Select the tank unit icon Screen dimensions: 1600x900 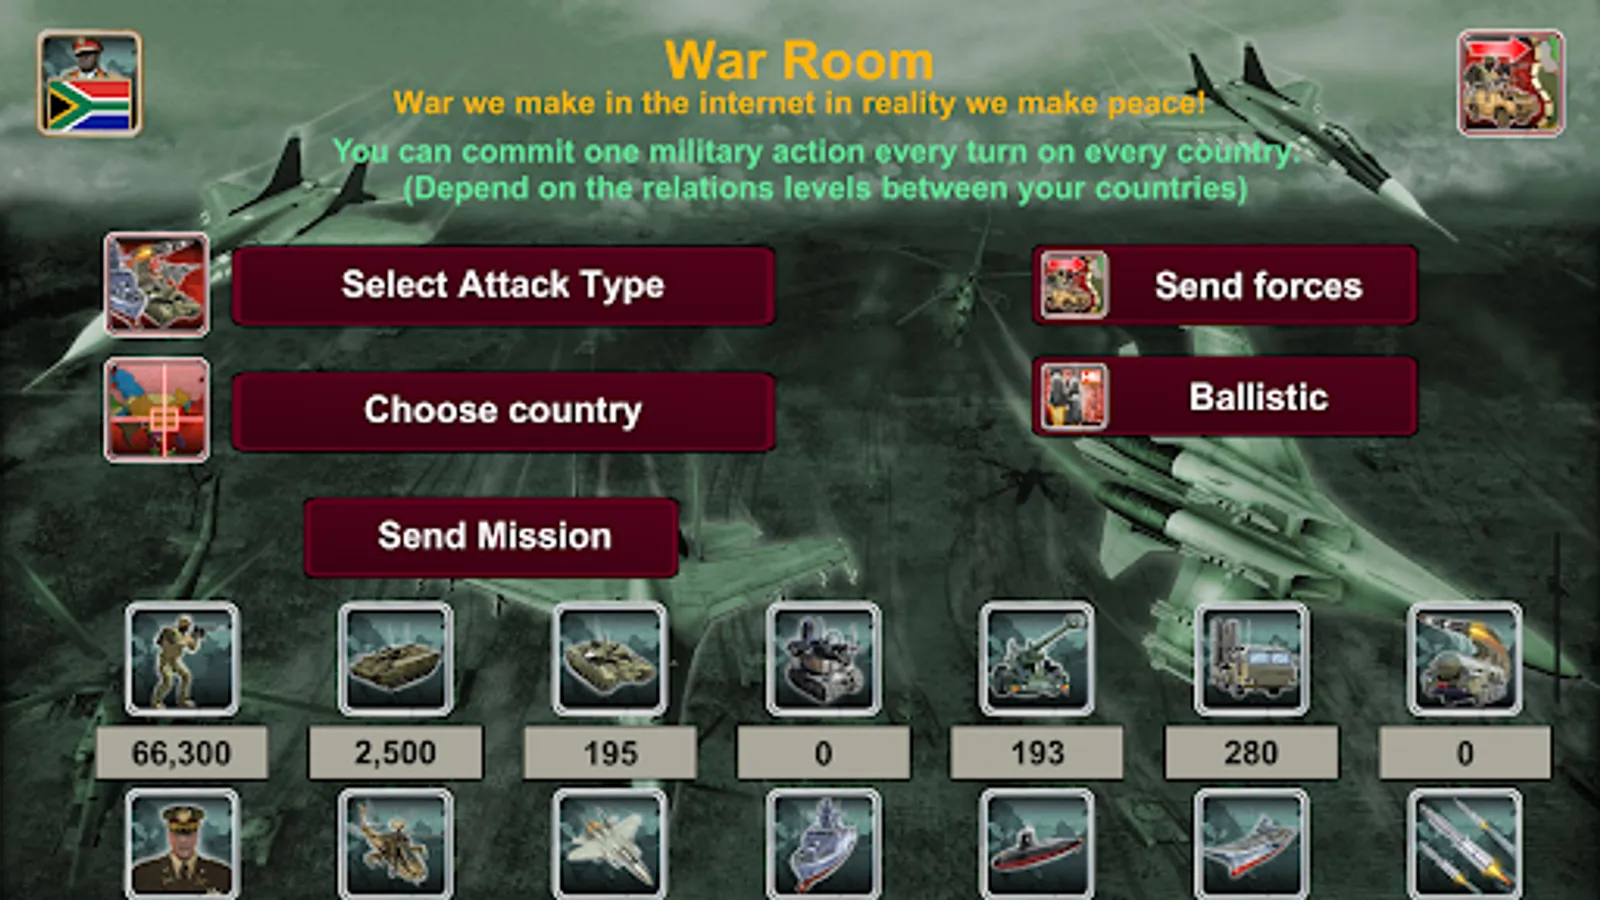tap(610, 659)
